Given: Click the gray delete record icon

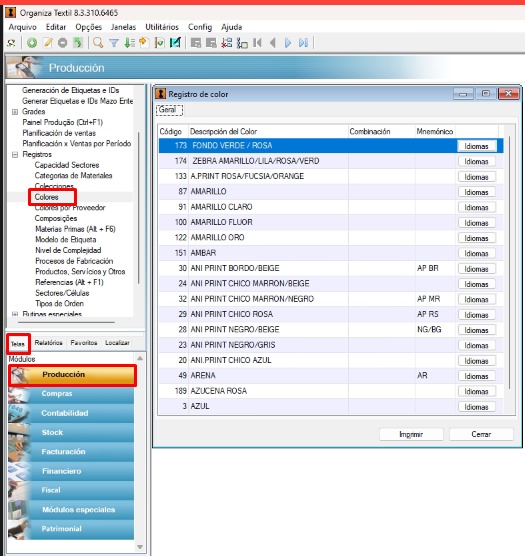Looking at the screenshot, I should click(x=63, y=43).
